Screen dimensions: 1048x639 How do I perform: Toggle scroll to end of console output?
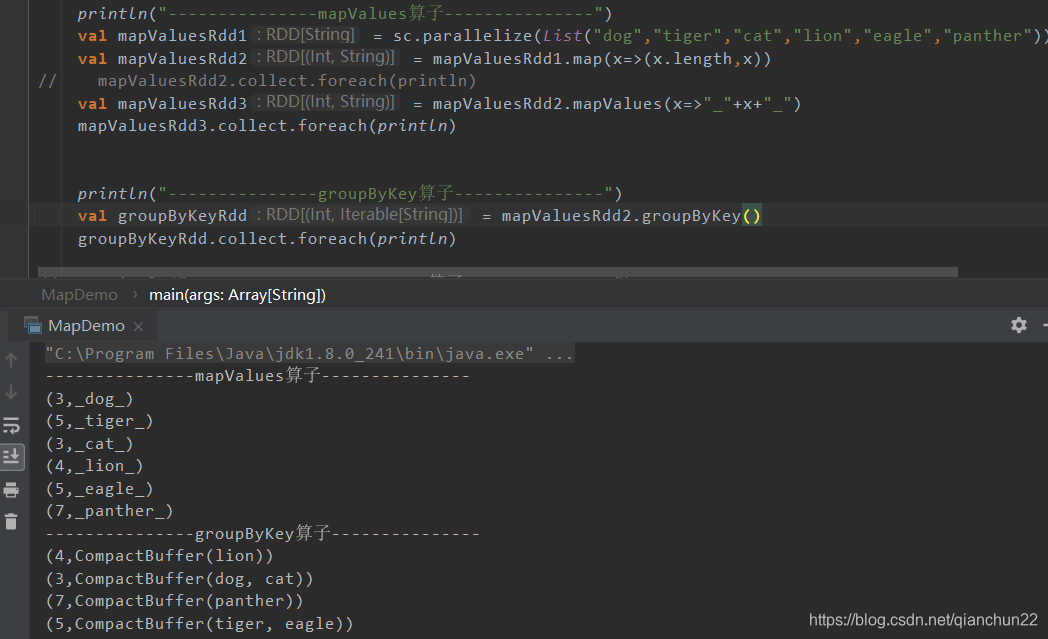(11, 457)
